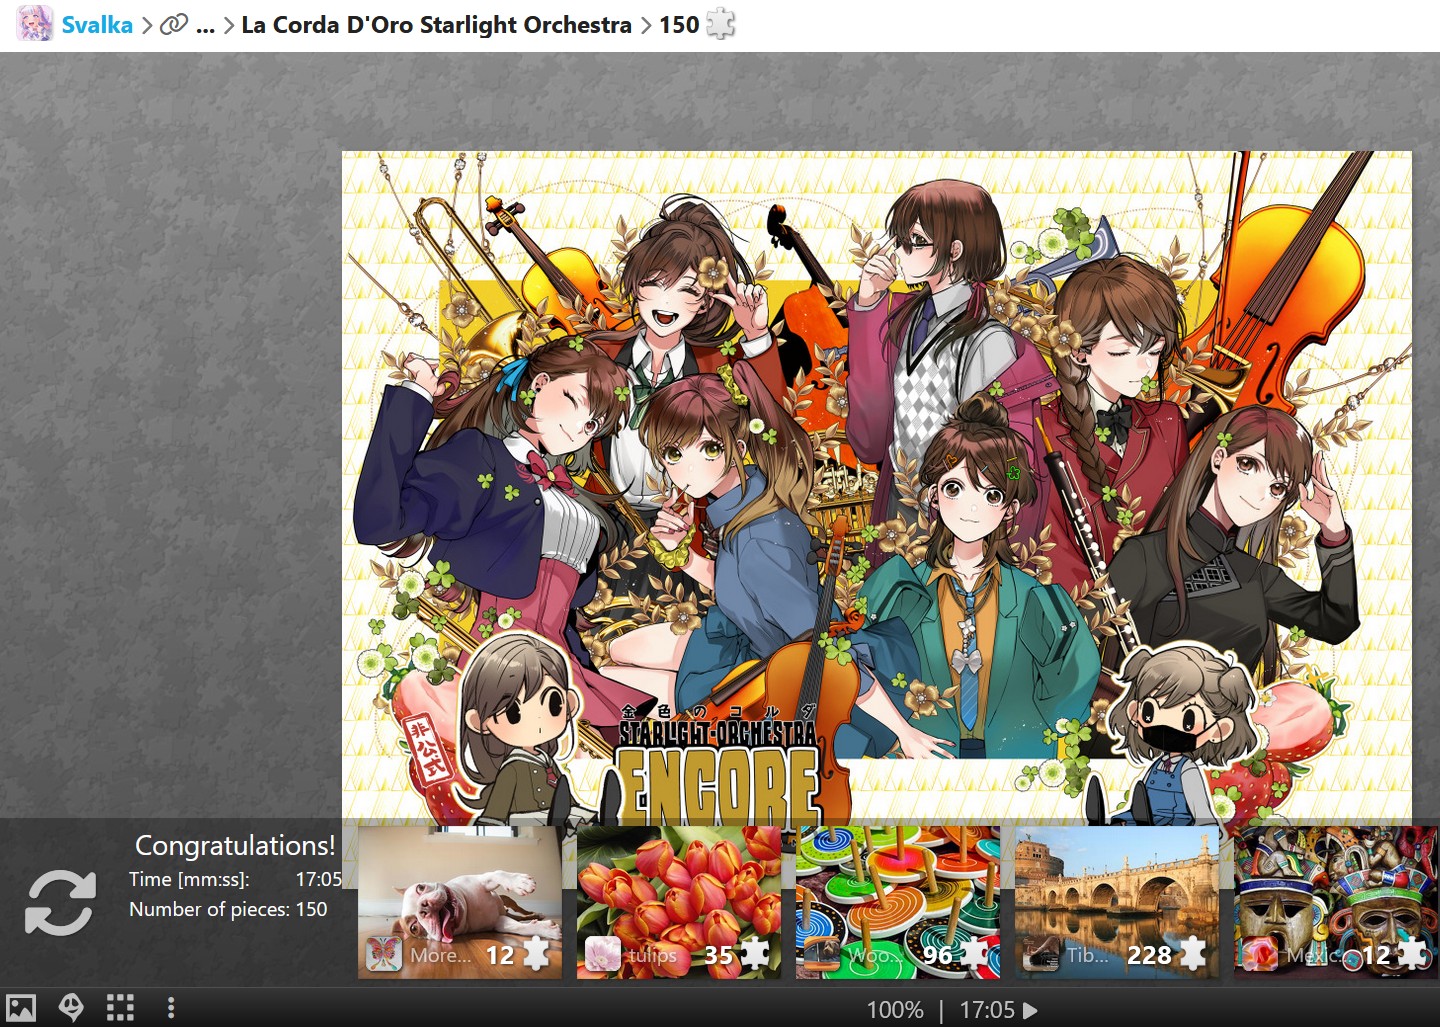Click the puzzle piece icon on dog thumbnail
The height and width of the screenshot is (1027, 1440).
(536, 954)
